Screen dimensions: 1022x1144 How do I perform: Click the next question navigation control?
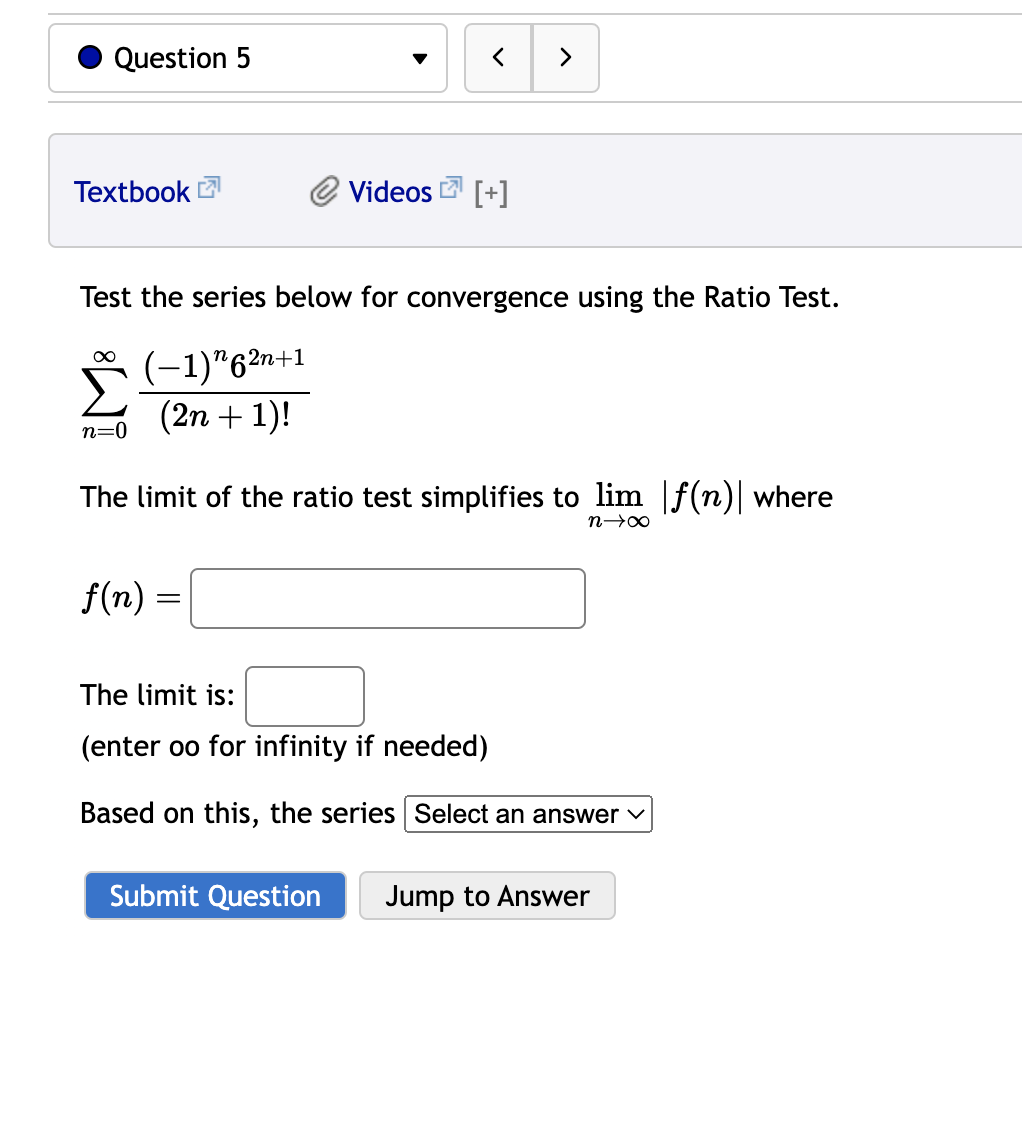click(x=565, y=58)
